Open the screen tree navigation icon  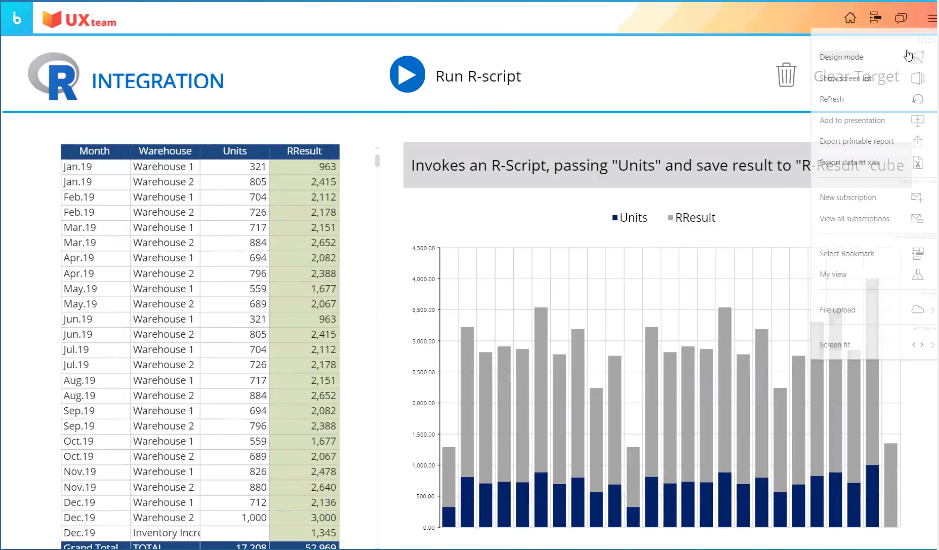tap(876, 17)
